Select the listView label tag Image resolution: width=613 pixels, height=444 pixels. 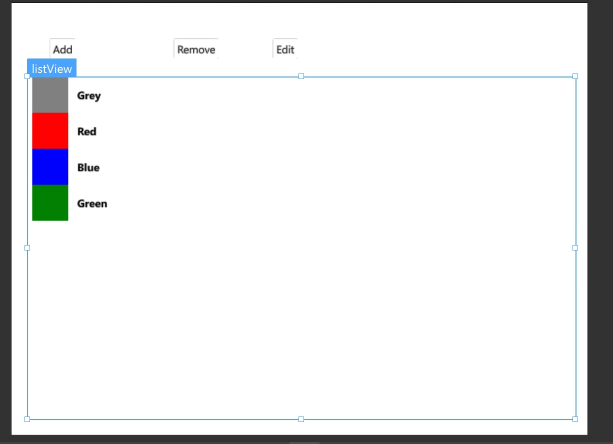pyautogui.click(x=52, y=68)
